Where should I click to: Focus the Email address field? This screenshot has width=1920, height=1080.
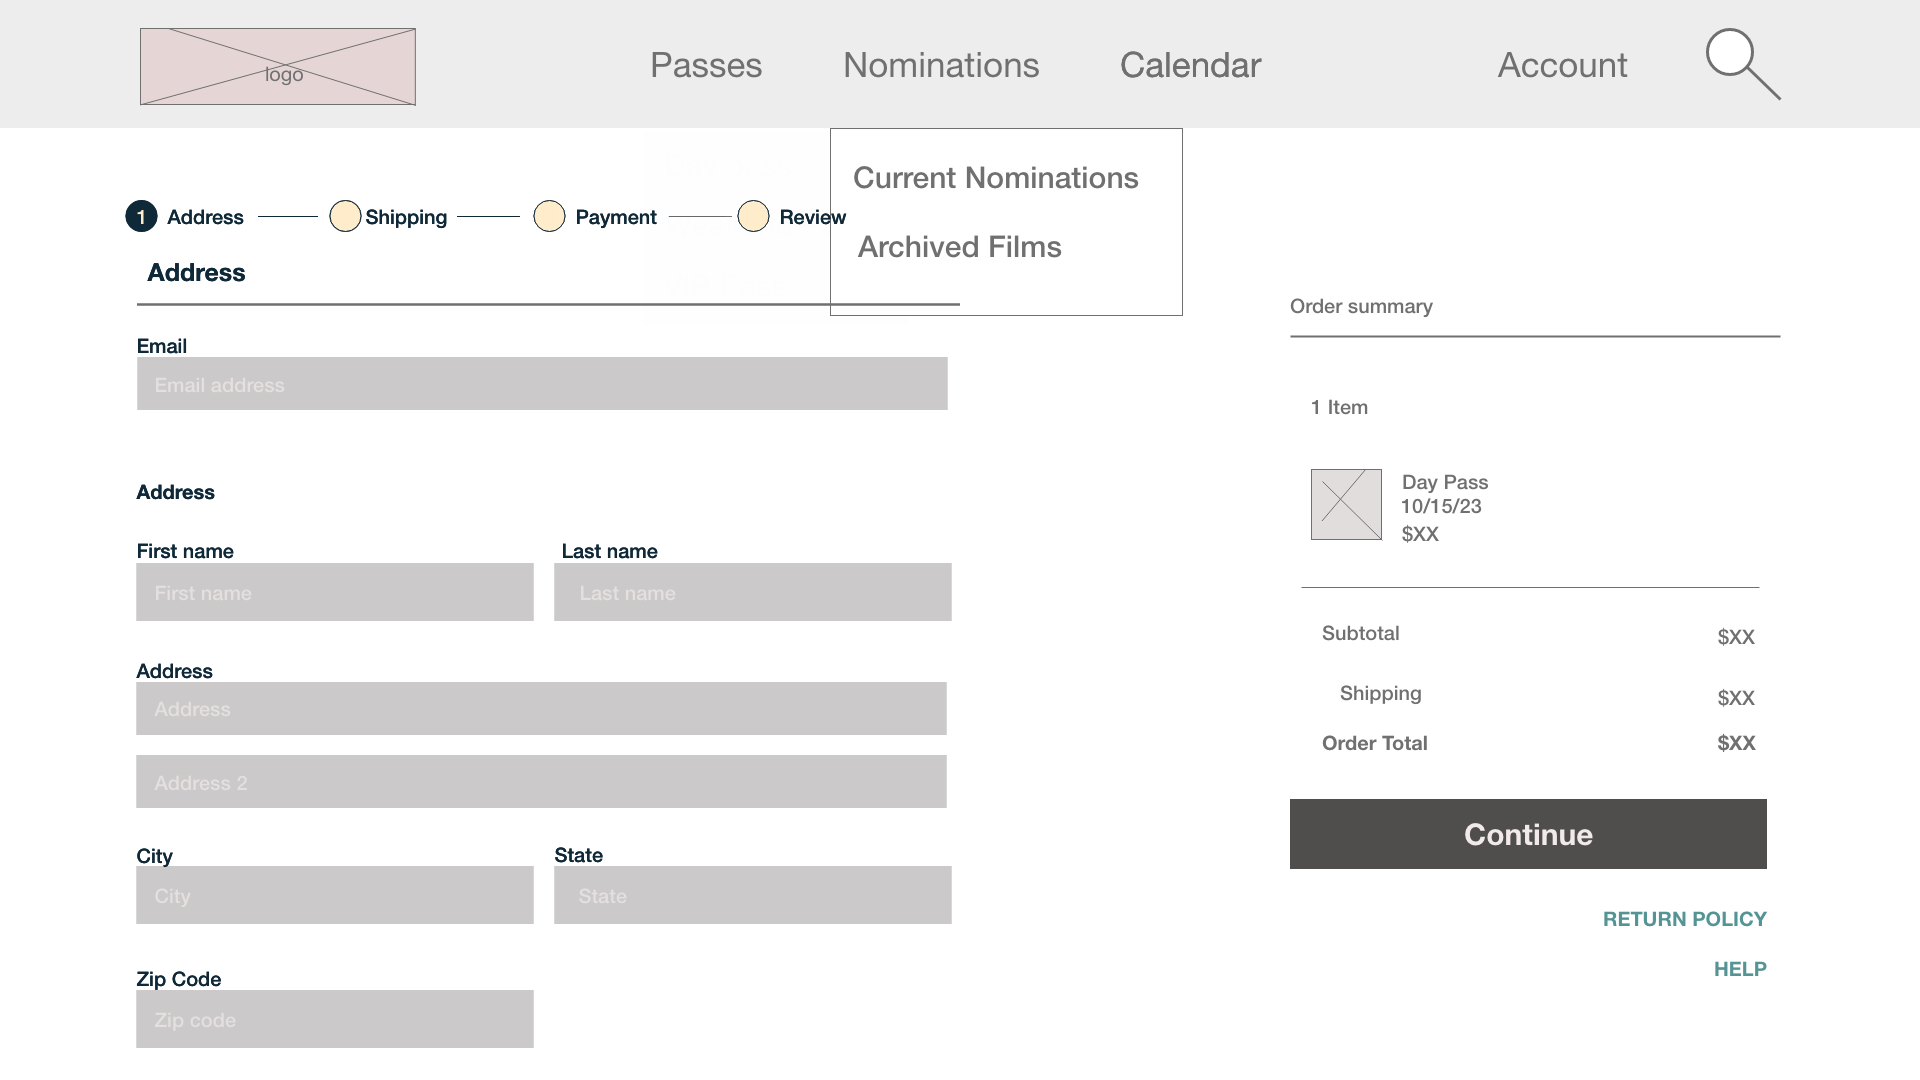pos(542,384)
